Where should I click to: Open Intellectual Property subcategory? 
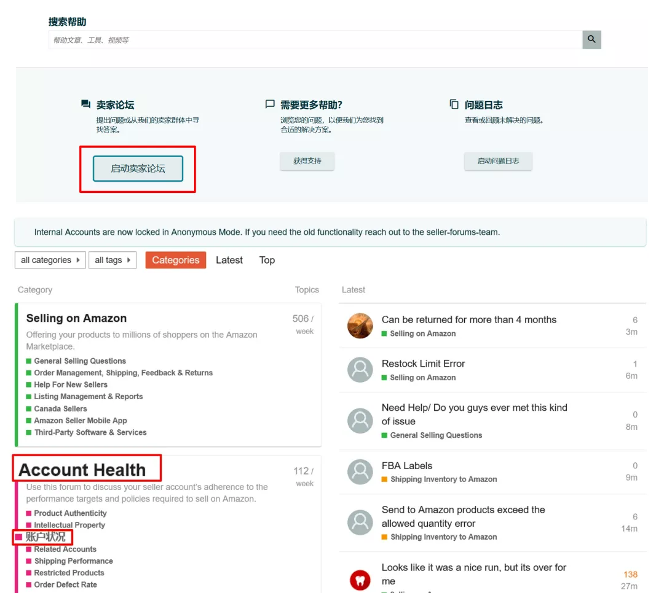[x=69, y=525]
